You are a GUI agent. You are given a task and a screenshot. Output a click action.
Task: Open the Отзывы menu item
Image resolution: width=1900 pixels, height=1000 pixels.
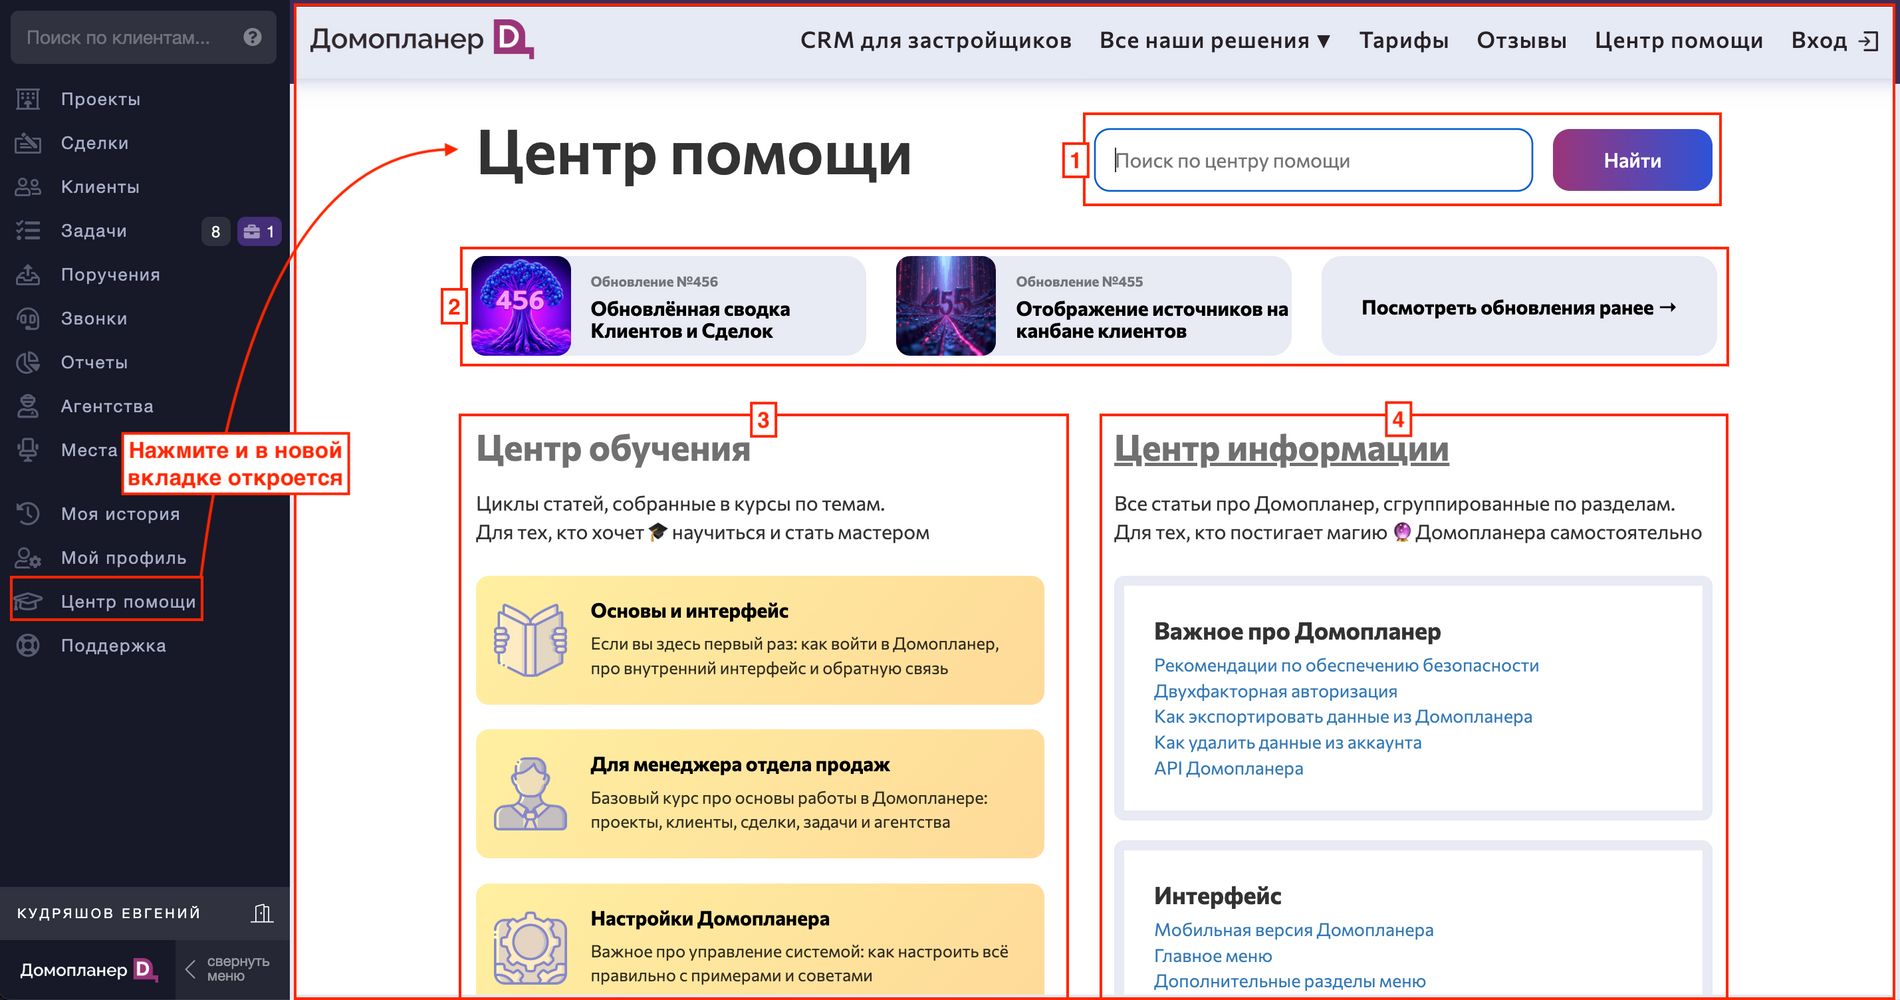1522,41
